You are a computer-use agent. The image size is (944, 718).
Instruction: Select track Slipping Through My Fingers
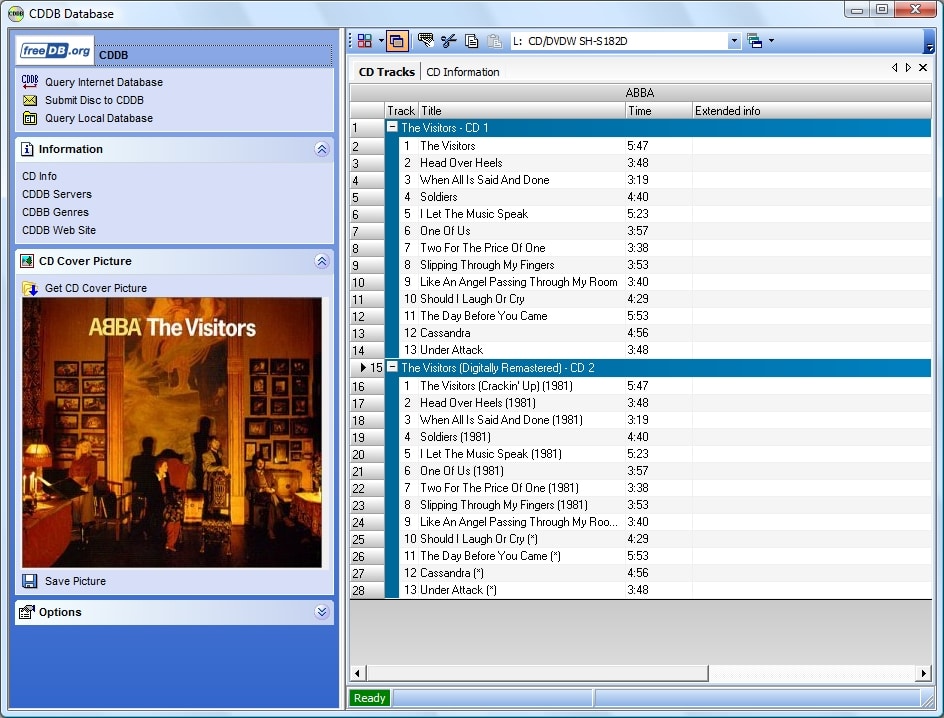(x=487, y=265)
